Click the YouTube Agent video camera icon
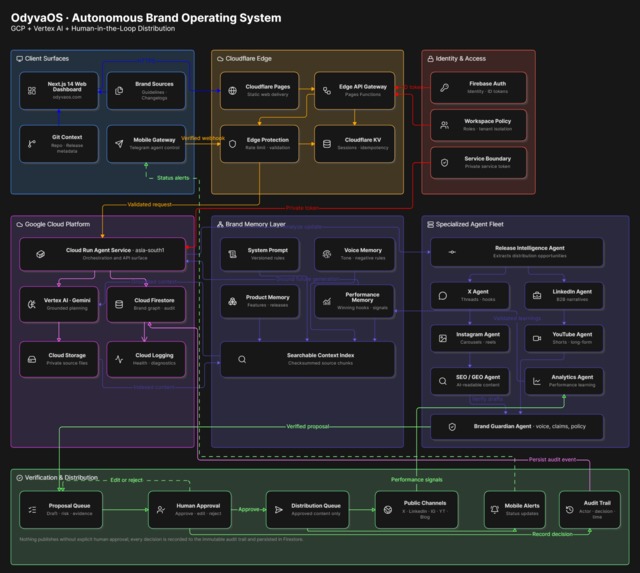This screenshot has height=573, width=640. click(537, 338)
